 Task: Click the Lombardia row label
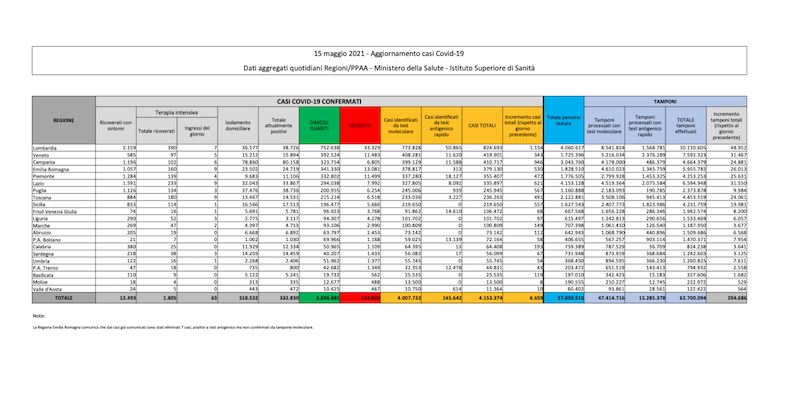coord(46,146)
